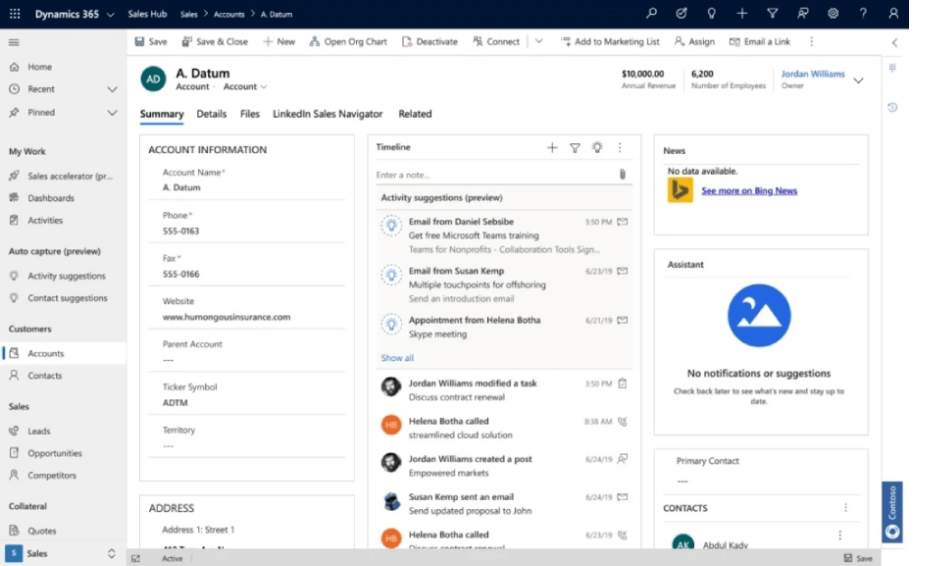Click the search magnifier icon in top bar
This screenshot has width=927, height=566.
click(651, 13)
